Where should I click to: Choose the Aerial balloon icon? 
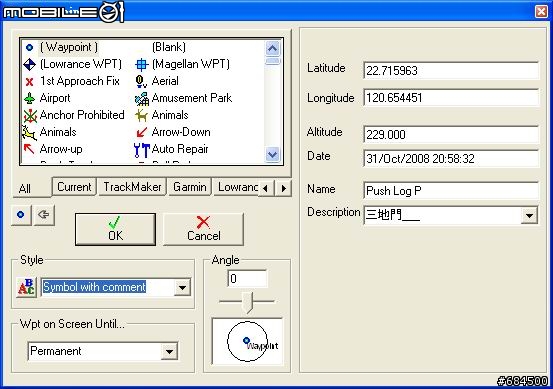pyautogui.click(x=141, y=81)
